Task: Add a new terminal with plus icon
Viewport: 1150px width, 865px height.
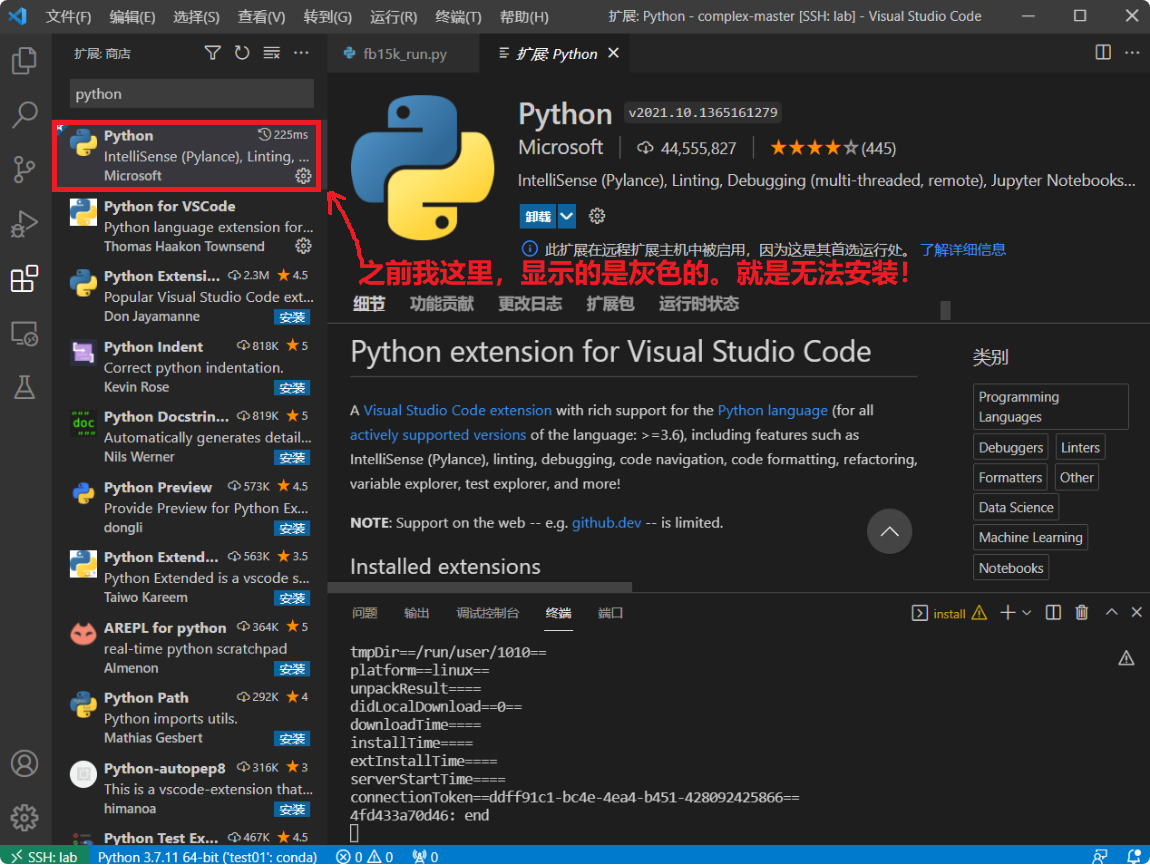Action: (x=1008, y=613)
